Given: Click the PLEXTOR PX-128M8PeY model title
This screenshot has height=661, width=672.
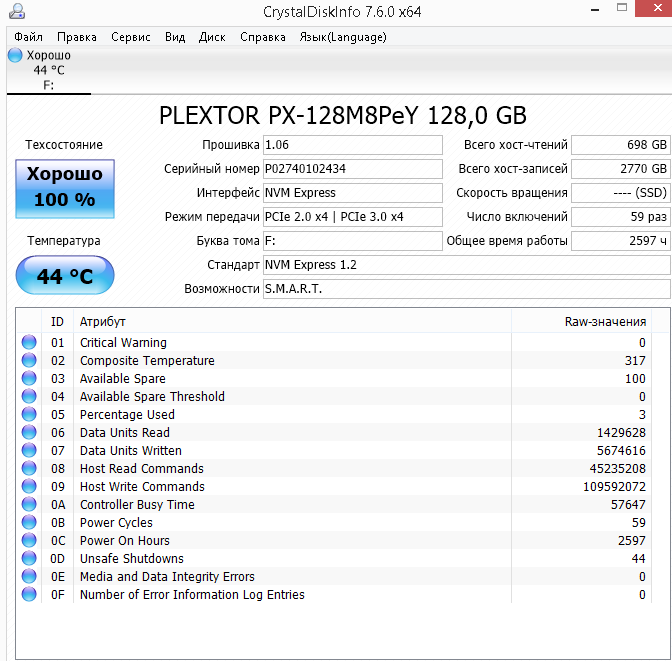Looking at the screenshot, I should pos(343,115).
